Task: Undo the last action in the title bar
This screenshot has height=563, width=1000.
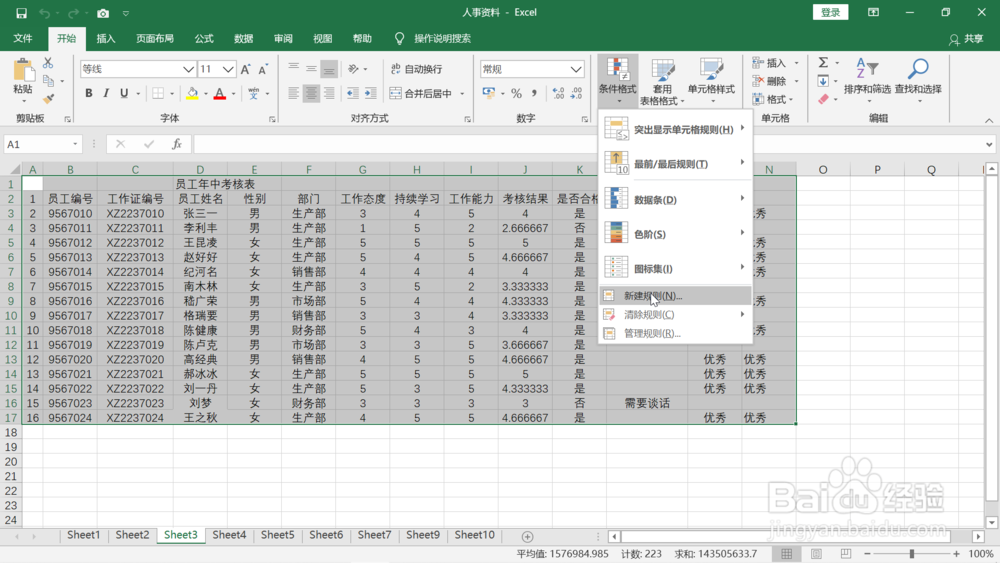Action: [x=45, y=13]
